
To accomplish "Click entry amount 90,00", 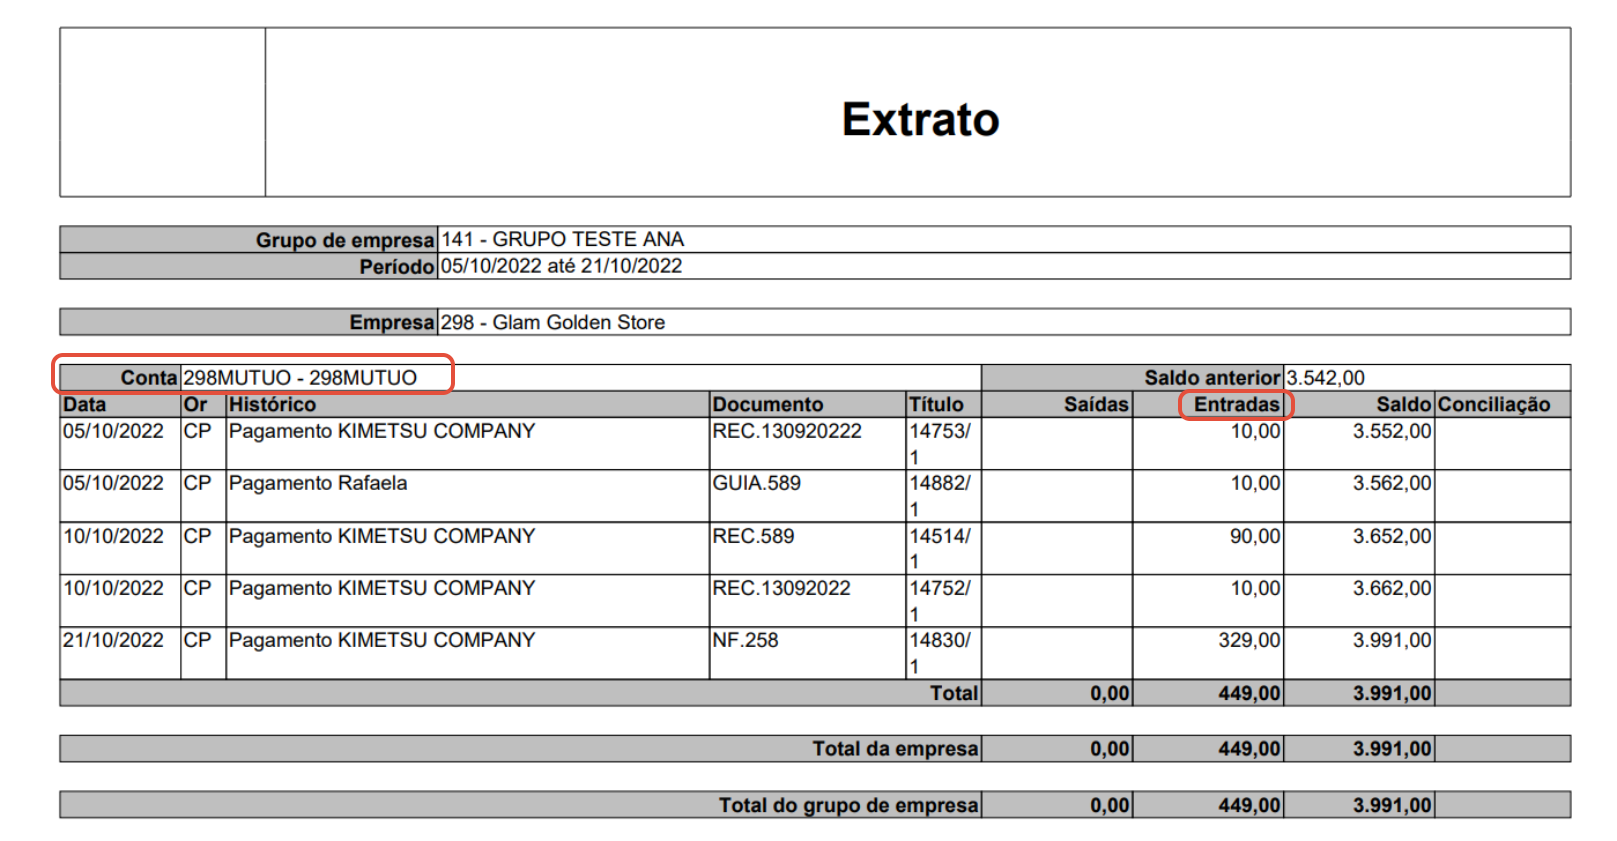I will [x=1255, y=536].
